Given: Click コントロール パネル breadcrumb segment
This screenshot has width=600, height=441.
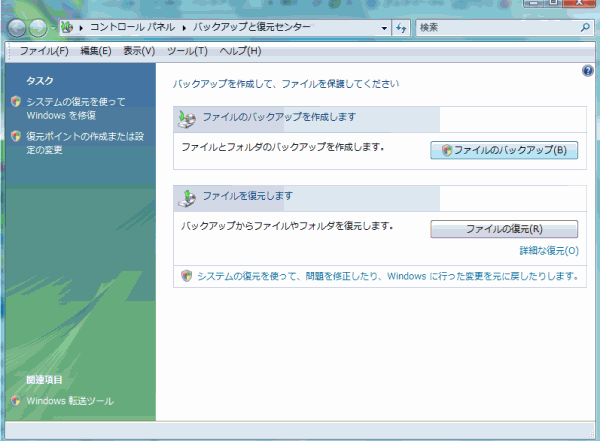Looking at the screenshot, I should tap(132, 27).
